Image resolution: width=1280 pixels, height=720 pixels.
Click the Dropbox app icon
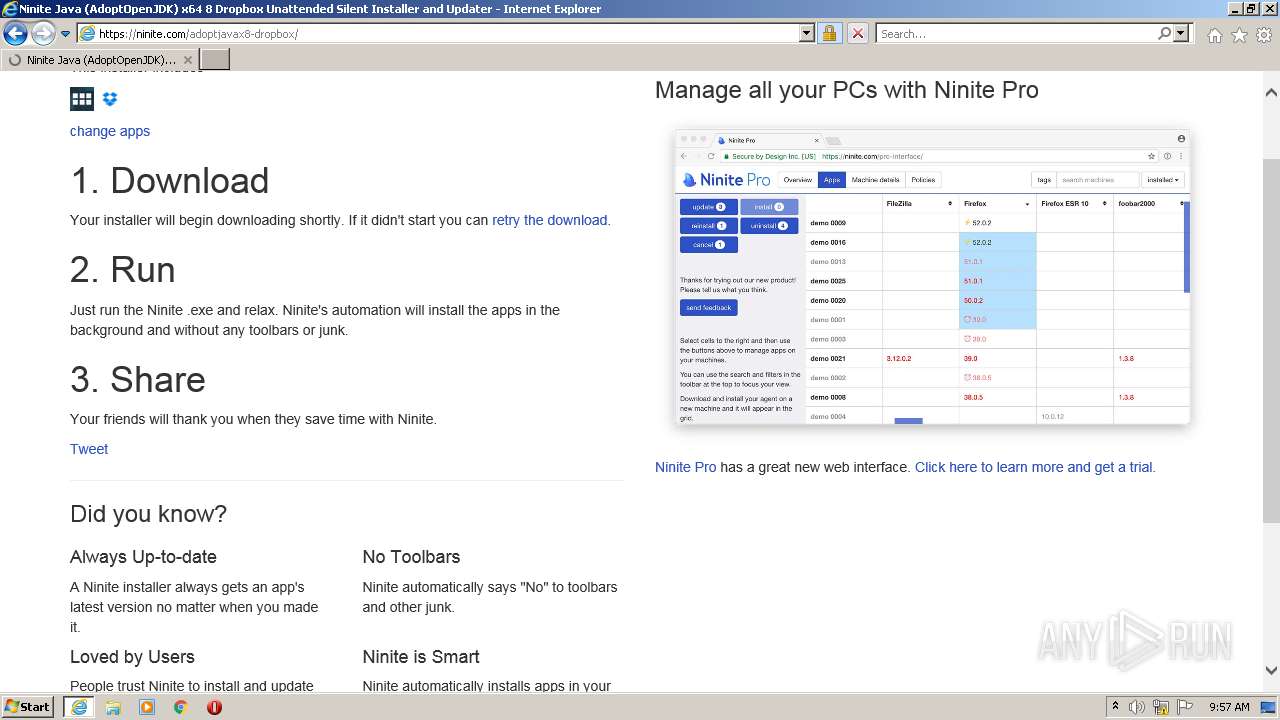[110, 99]
